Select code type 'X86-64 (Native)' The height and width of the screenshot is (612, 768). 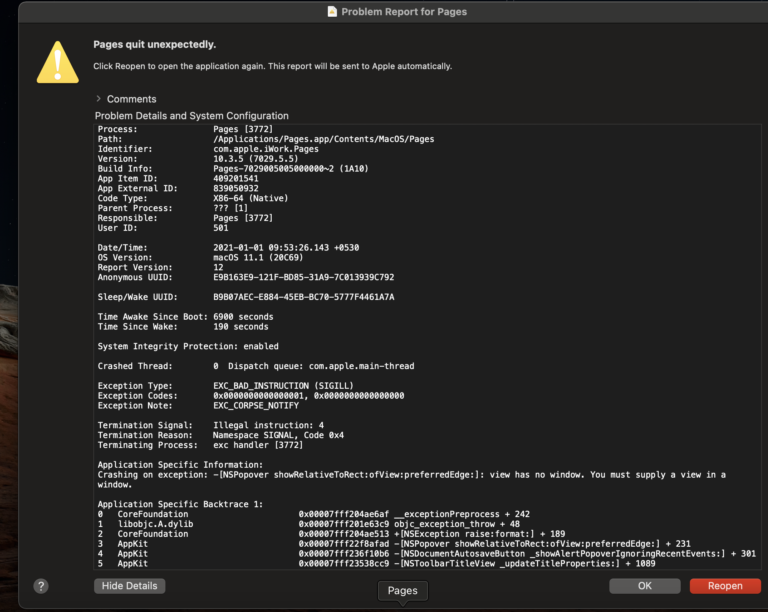coord(250,198)
